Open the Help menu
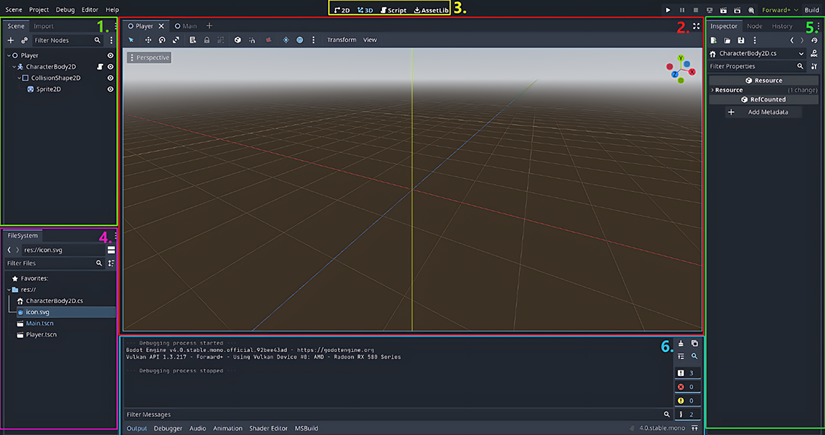Screen dimensions: 825x435 tap(112, 10)
